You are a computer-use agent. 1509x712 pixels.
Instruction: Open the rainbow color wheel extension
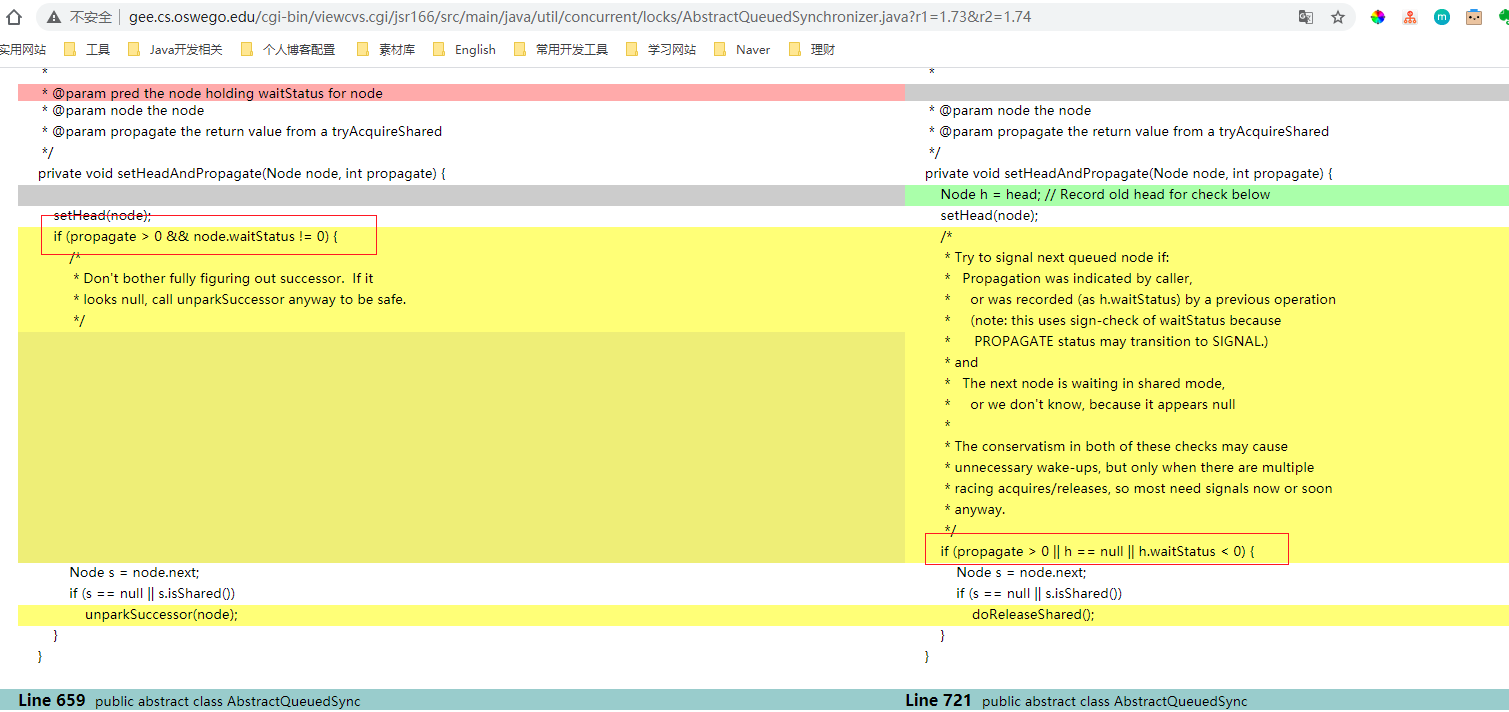(x=1378, y=17)
